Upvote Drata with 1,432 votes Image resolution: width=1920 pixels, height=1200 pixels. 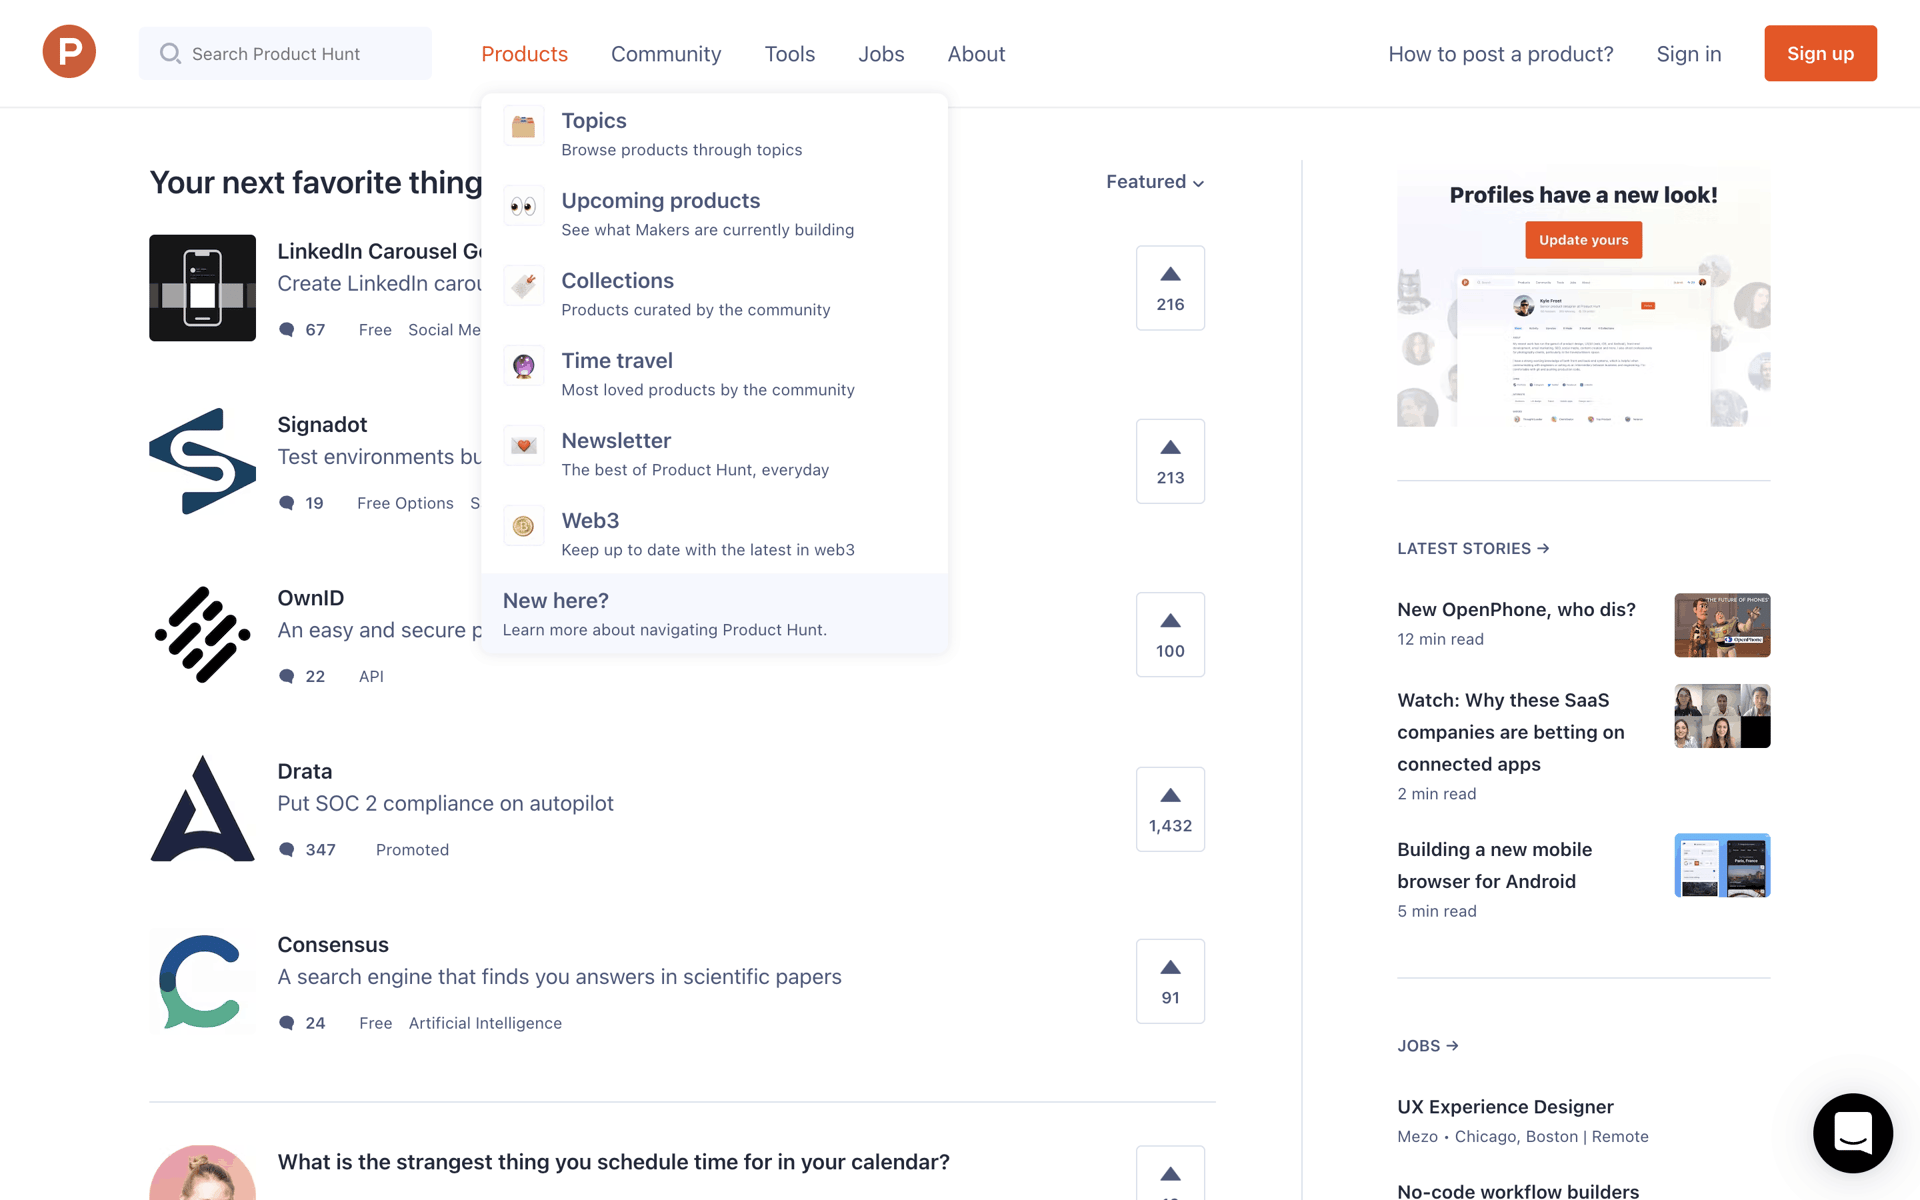1170,809
